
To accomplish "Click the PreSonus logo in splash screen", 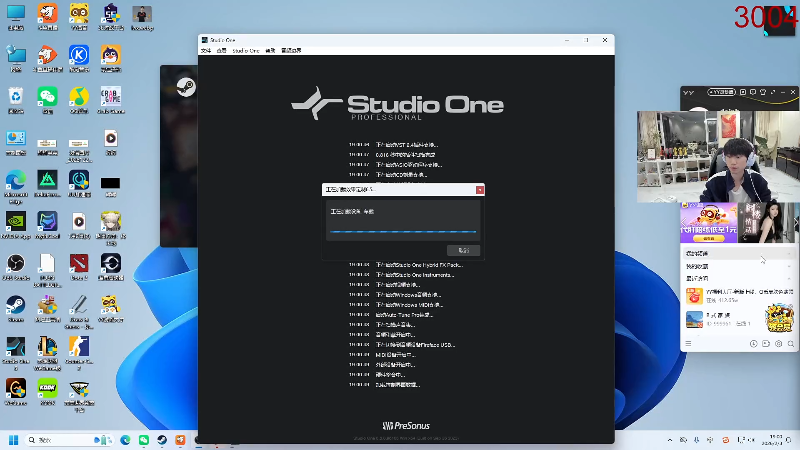I will pos(406,426).
